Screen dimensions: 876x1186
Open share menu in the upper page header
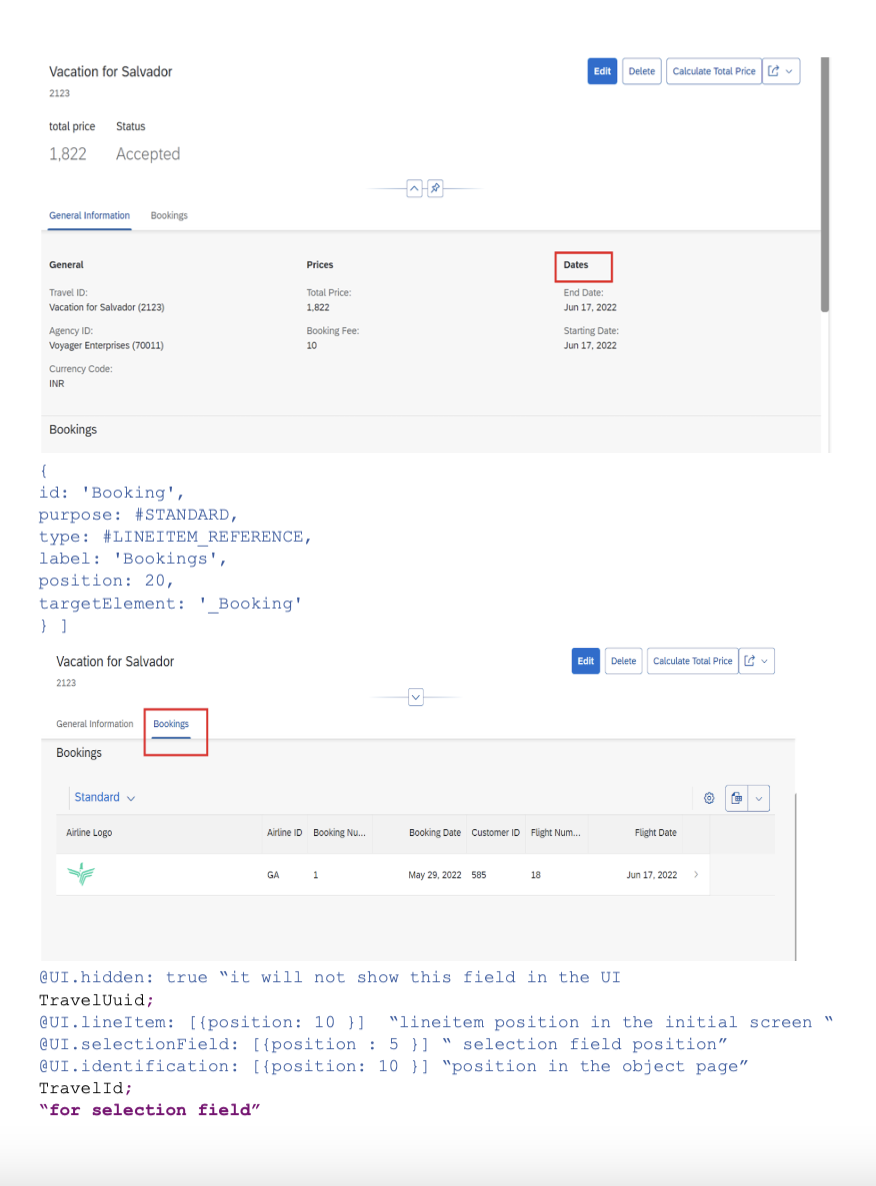click(781, 71)
